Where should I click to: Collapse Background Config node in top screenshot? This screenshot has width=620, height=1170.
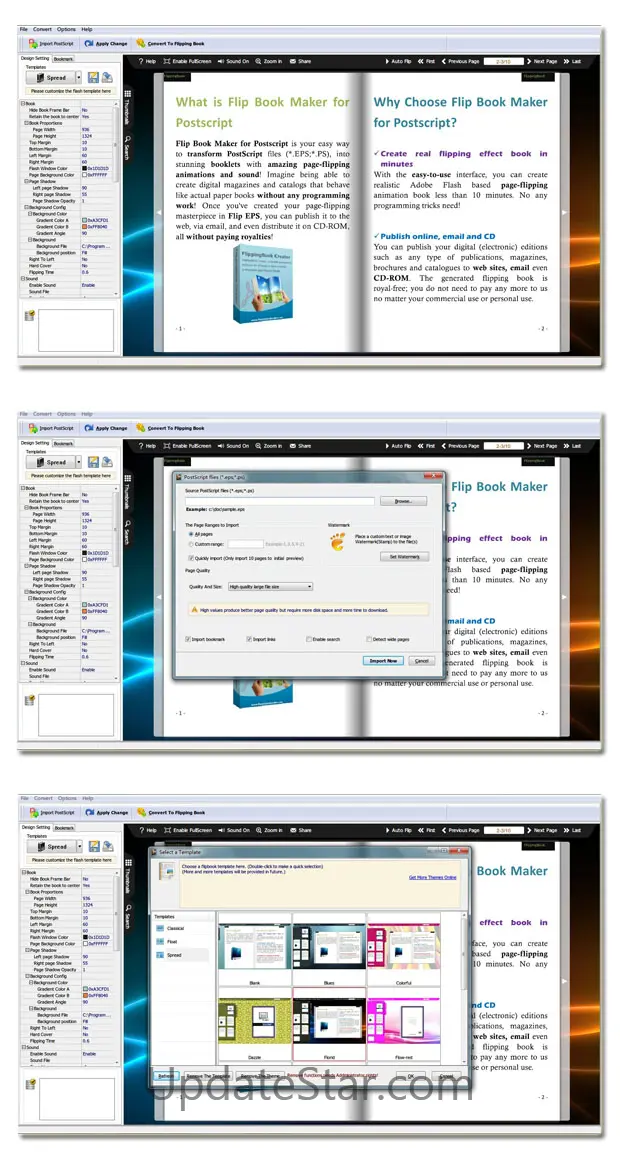26,208
